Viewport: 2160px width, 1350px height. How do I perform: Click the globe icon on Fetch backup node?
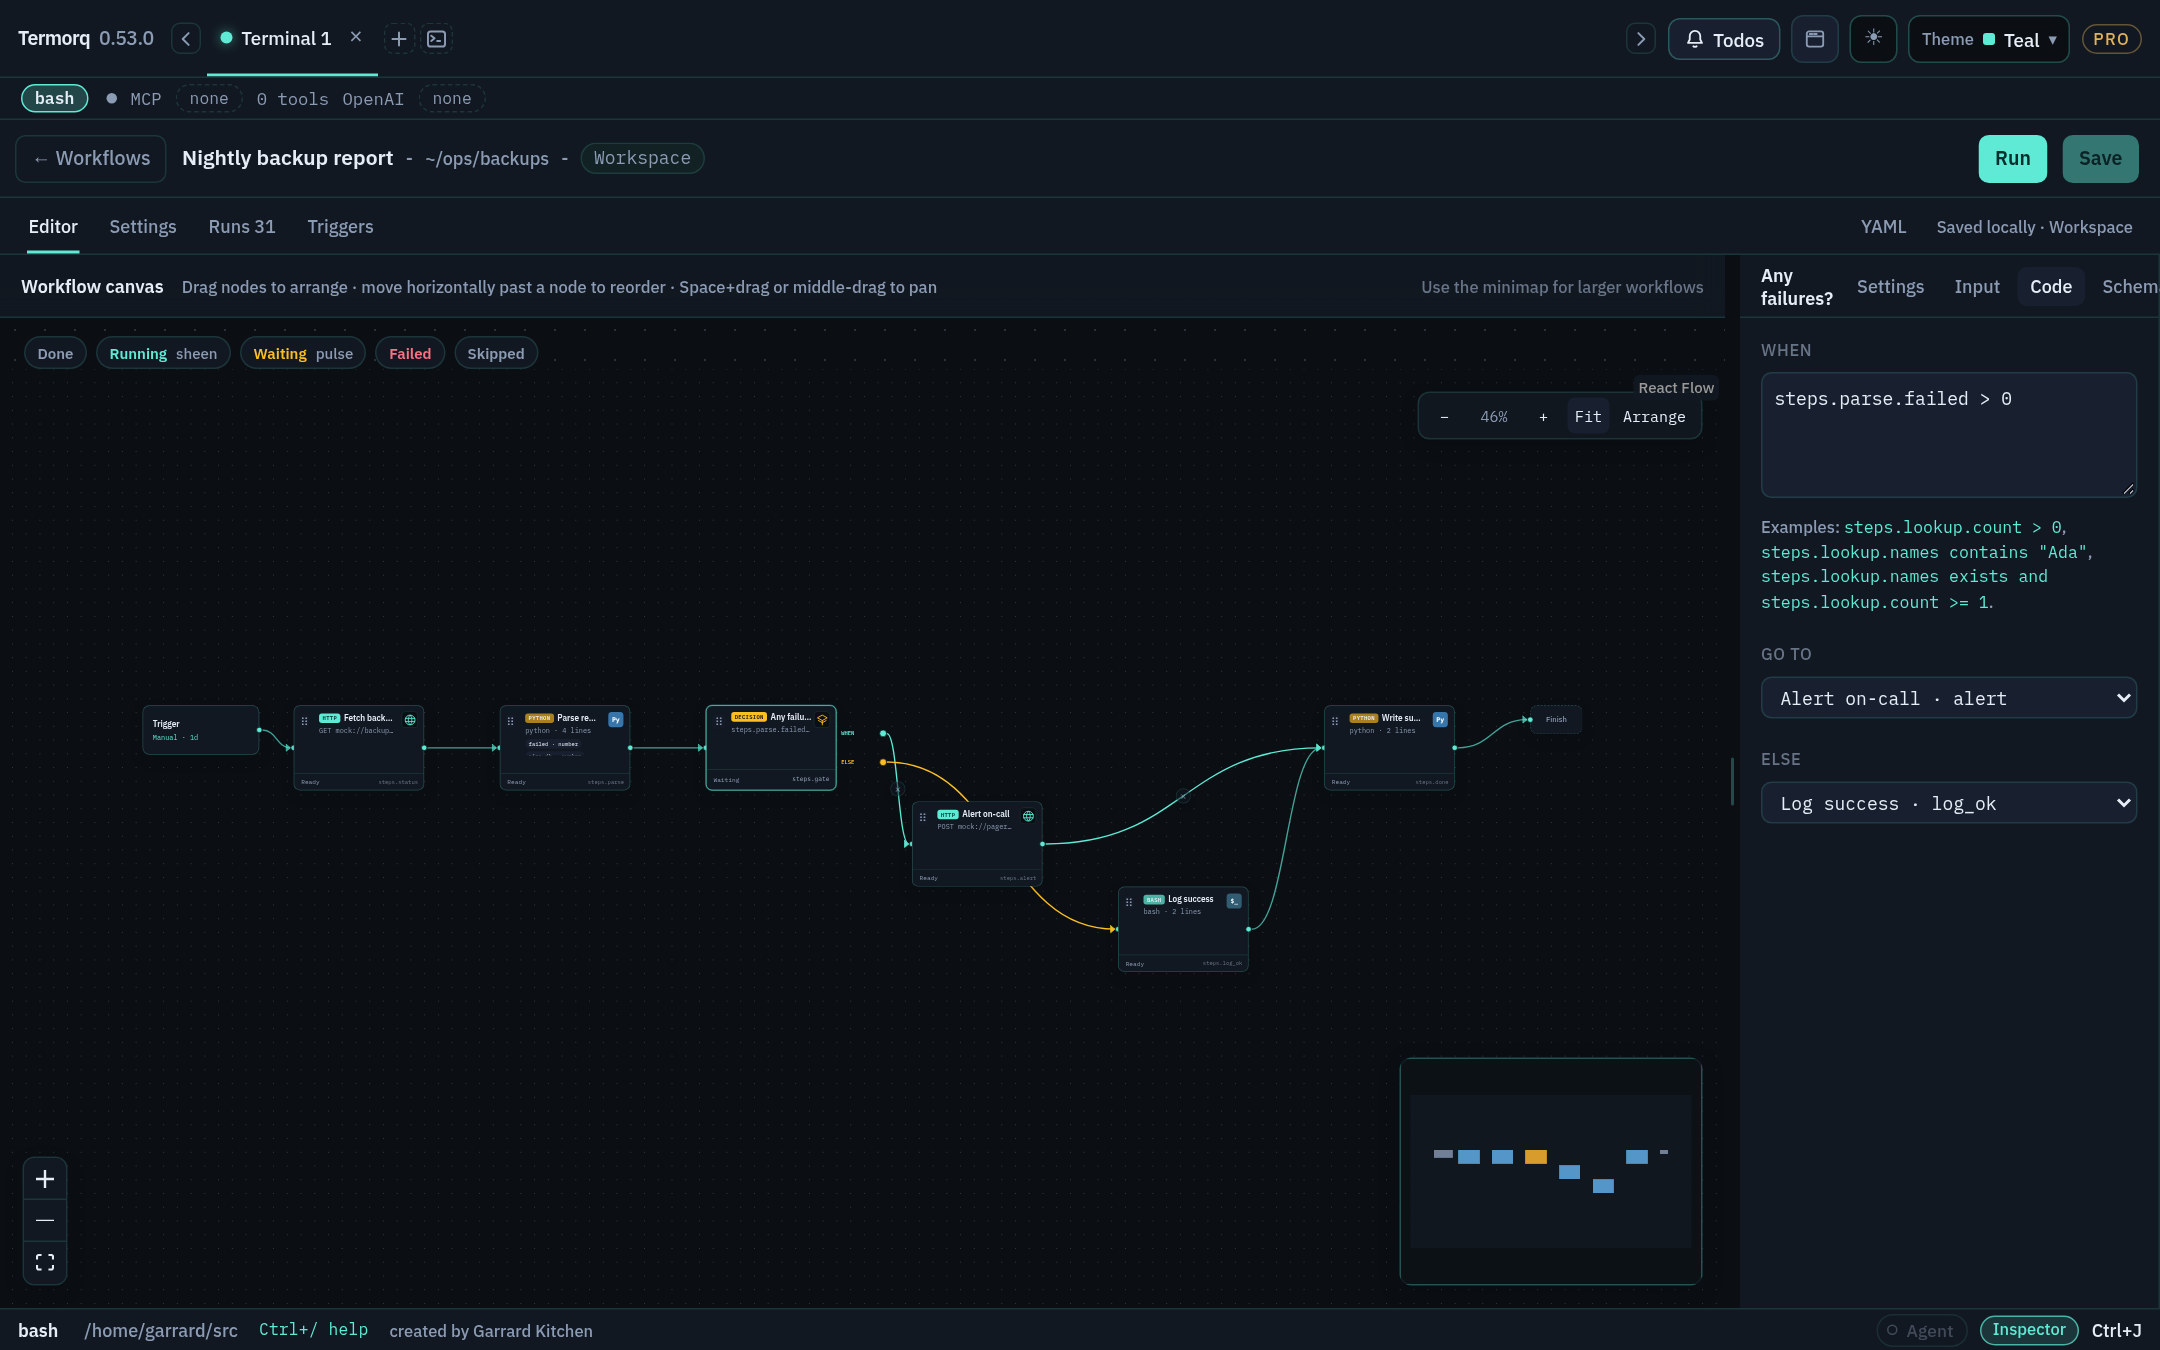(410, 720)
